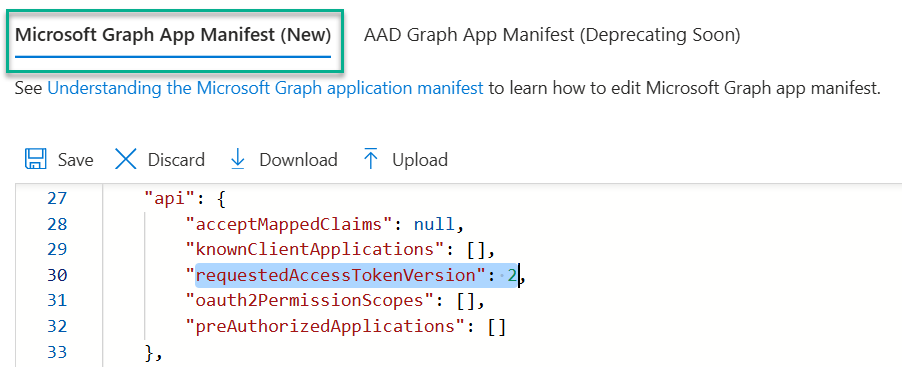The height and width of the screenshot is (367, 902).
Task: Click the Discard button label
Action: [176, 159]
